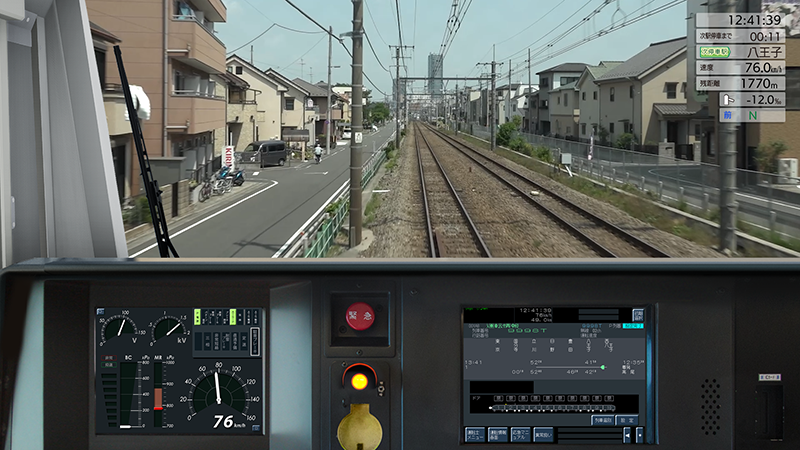Click the stepped brake notch indicator bars
Image resolution: width=800 pixels, height=450 pixels.
(x=110, y=401)
